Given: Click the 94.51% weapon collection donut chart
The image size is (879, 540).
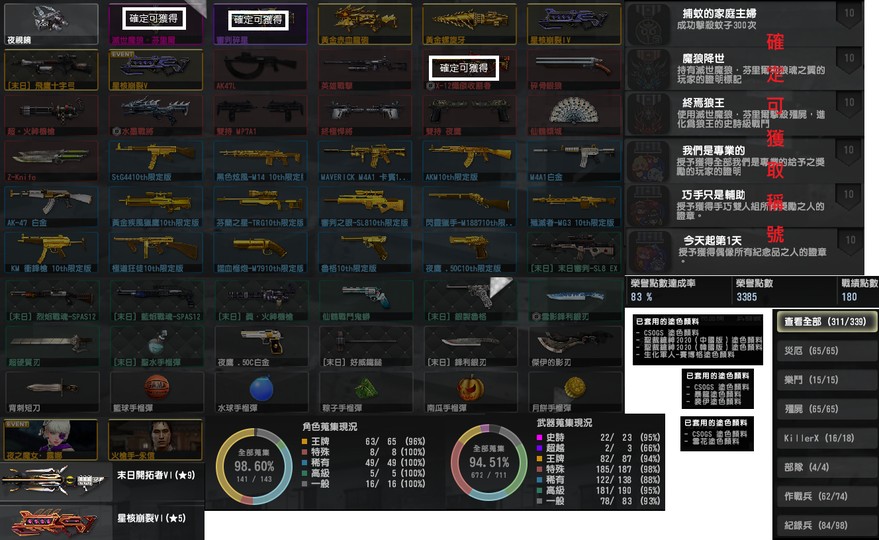Looking at the screenshot, I should click(x=489, y=463).
